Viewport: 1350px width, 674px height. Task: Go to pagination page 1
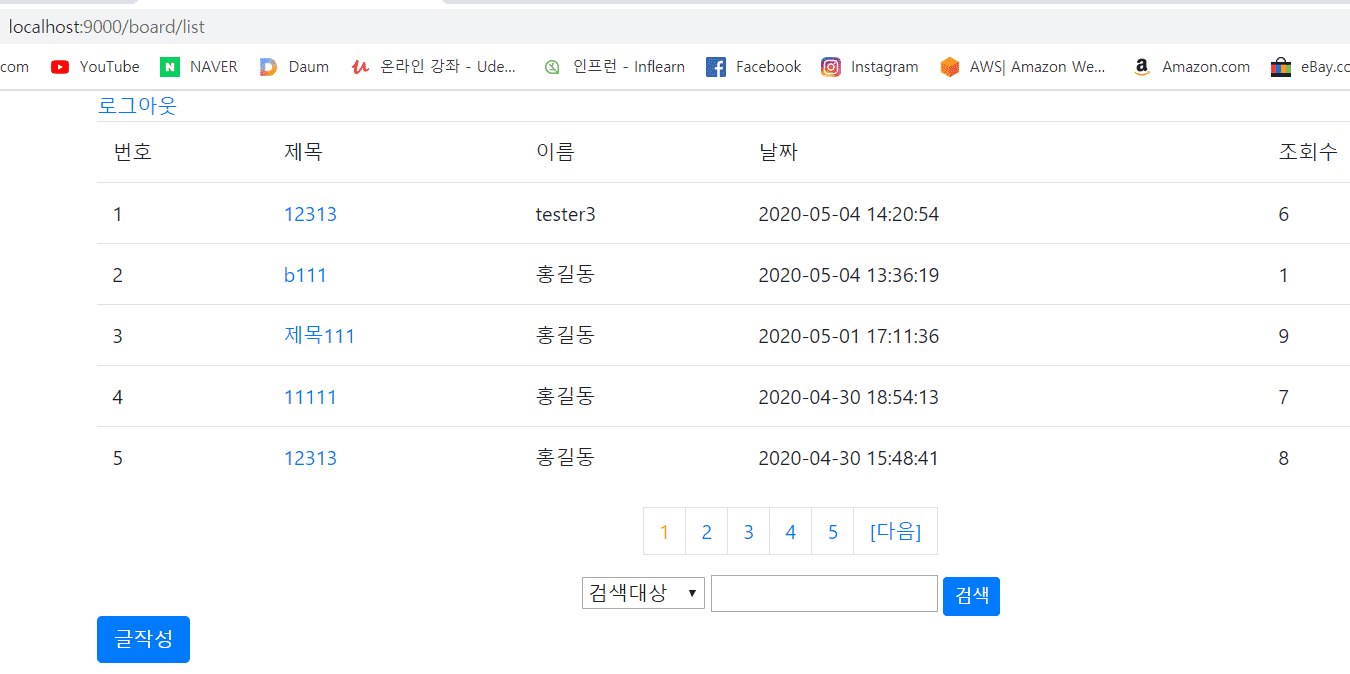click(665, 531)
